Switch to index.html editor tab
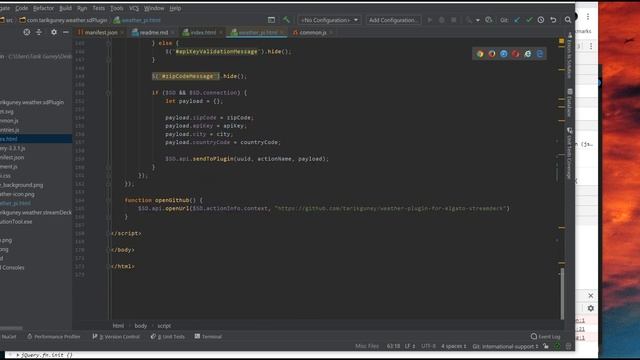 (202, 32)
